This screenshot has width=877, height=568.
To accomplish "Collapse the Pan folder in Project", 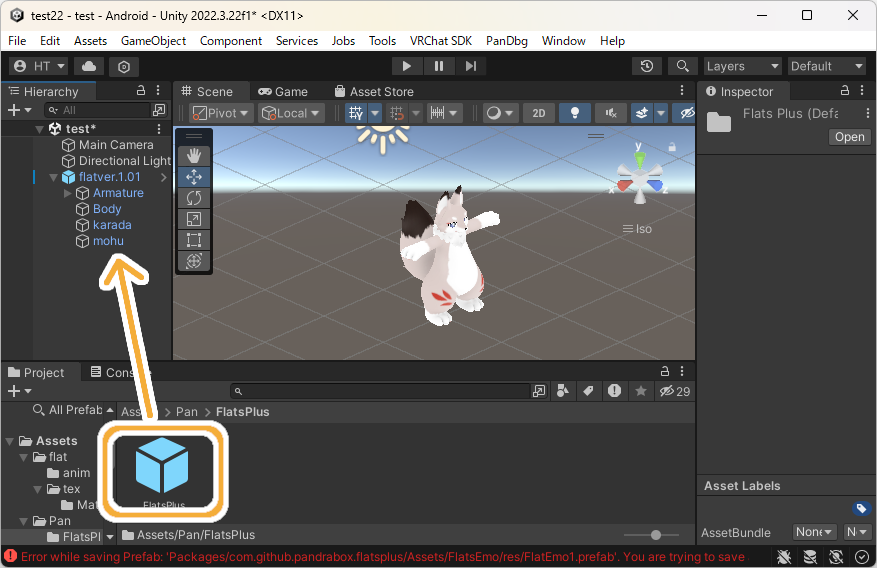I will point(24,522).
